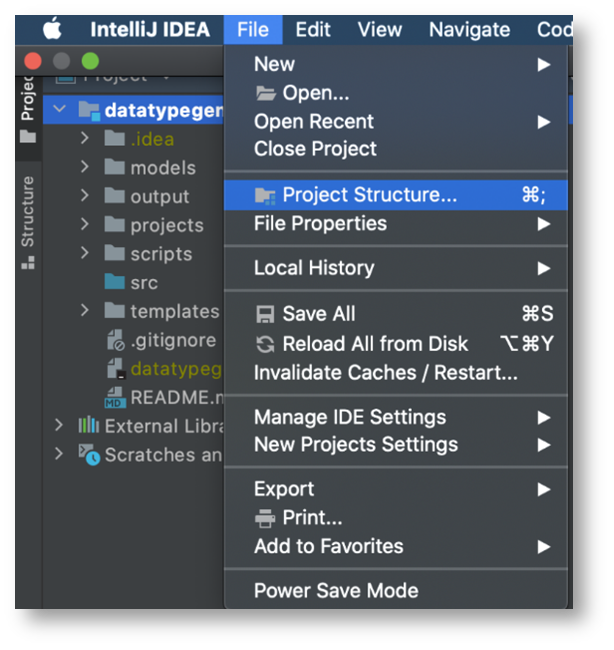This screenshot has width=614, height=650.
Task: Open the View menu
Action: click(x=380, y=29)
